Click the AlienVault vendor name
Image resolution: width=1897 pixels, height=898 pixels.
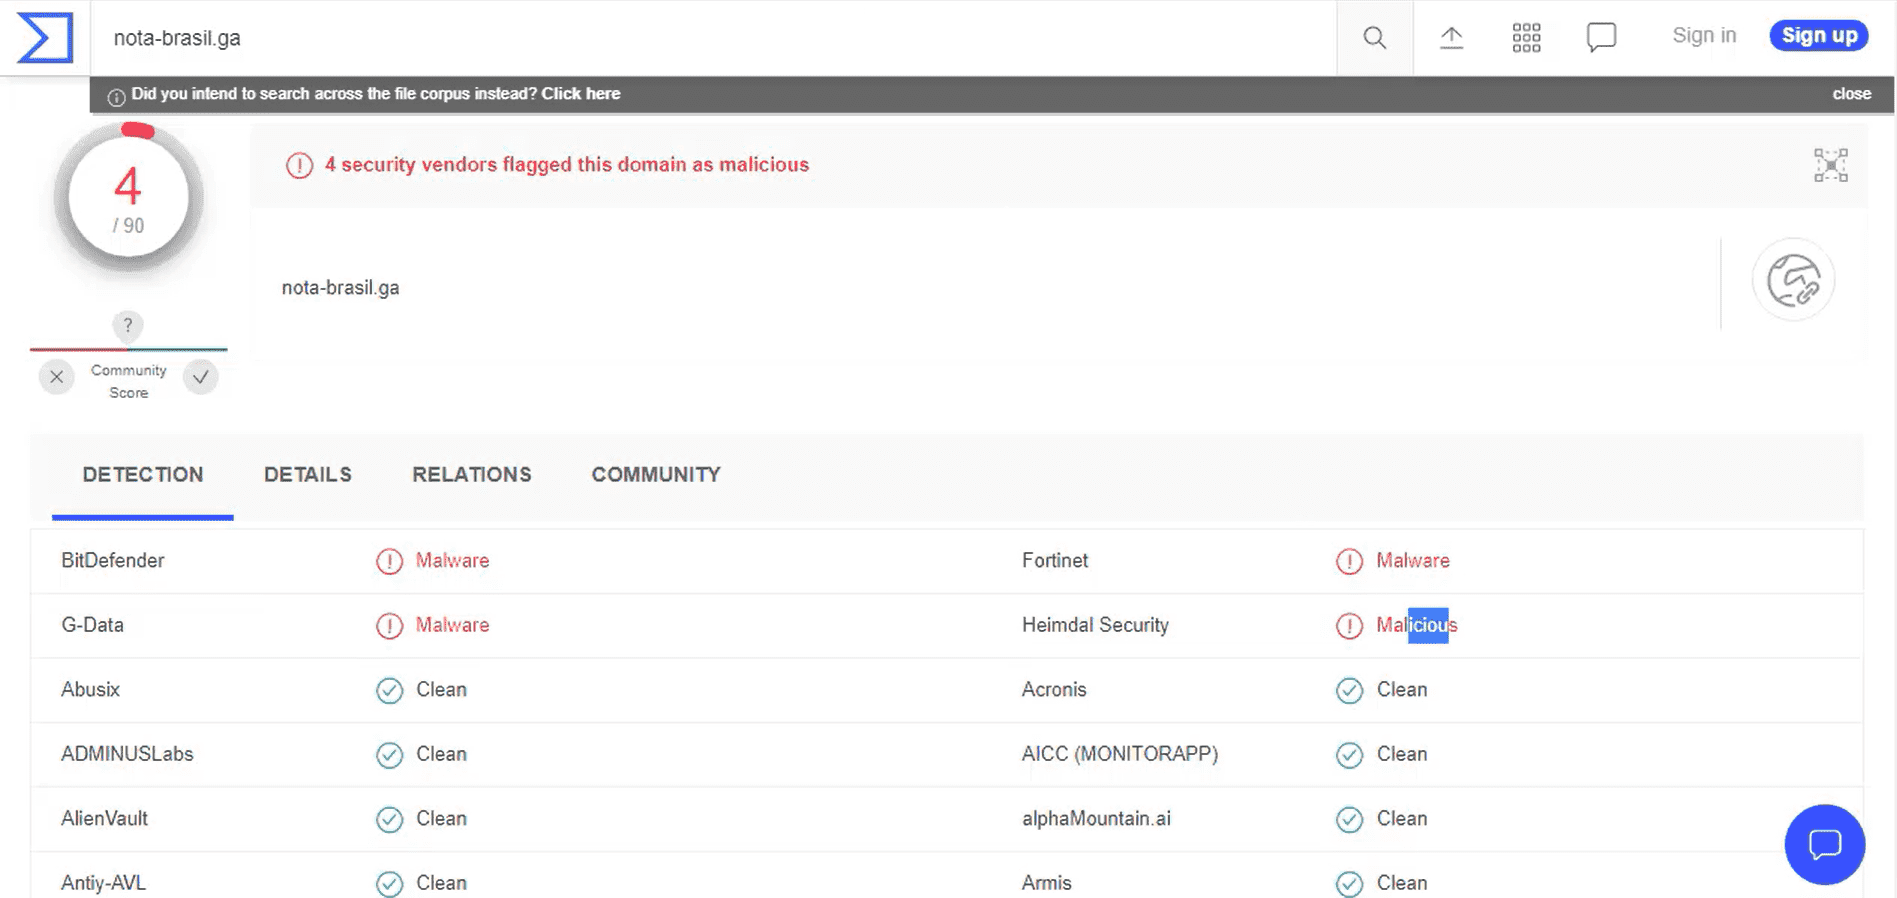(104, 819)
